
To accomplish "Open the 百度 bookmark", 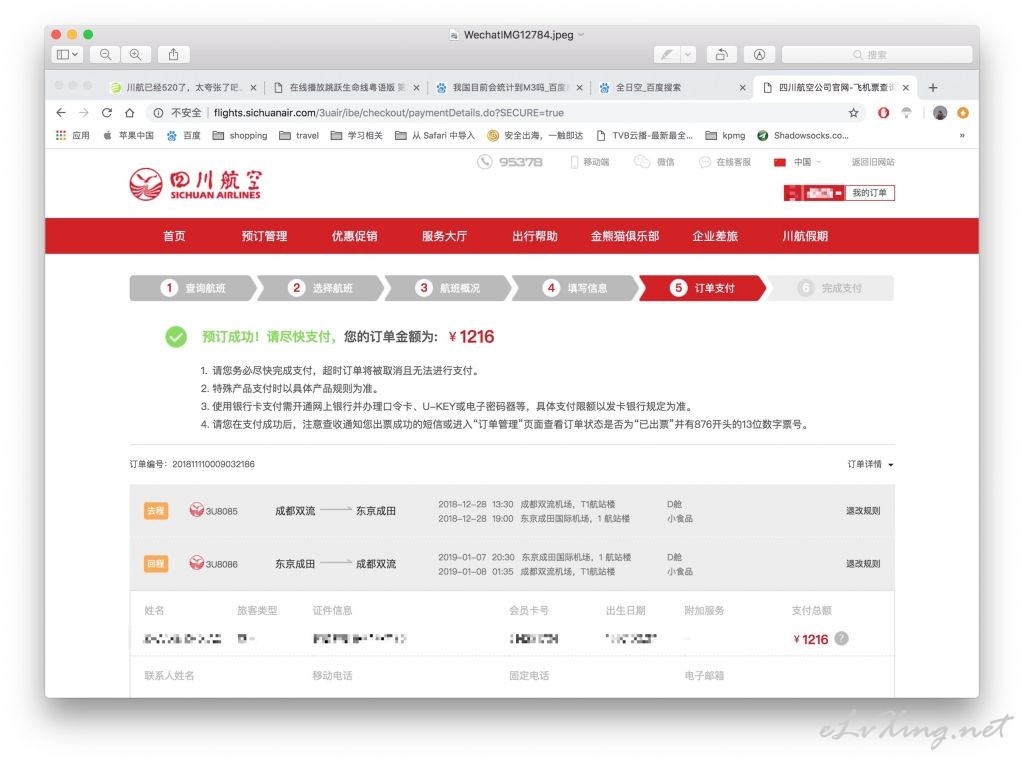I will [x=184, y=136].
